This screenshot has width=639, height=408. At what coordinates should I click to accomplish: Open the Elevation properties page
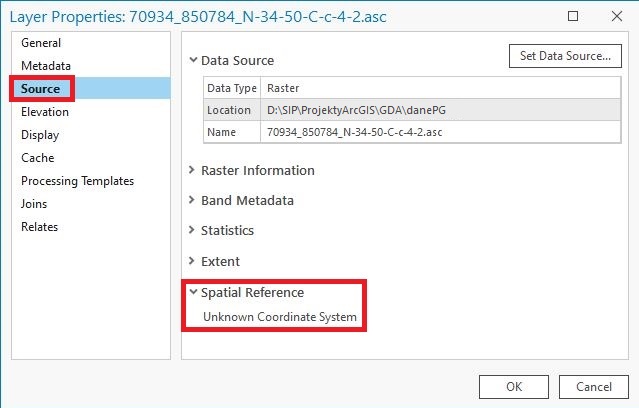point(45,112)
